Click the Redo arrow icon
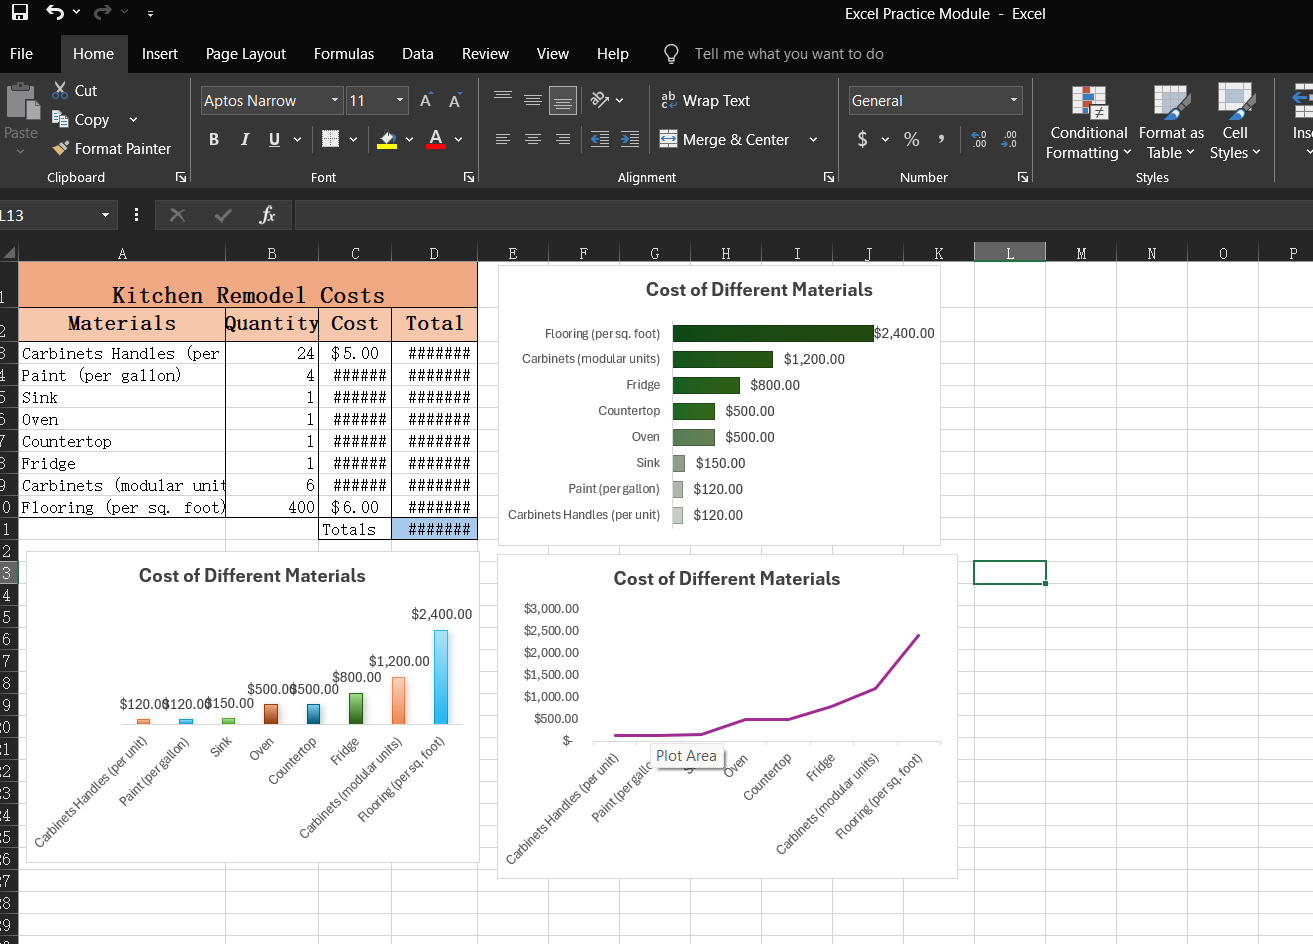The width and height of the screenshot is (1313, 944). (102, 13)
